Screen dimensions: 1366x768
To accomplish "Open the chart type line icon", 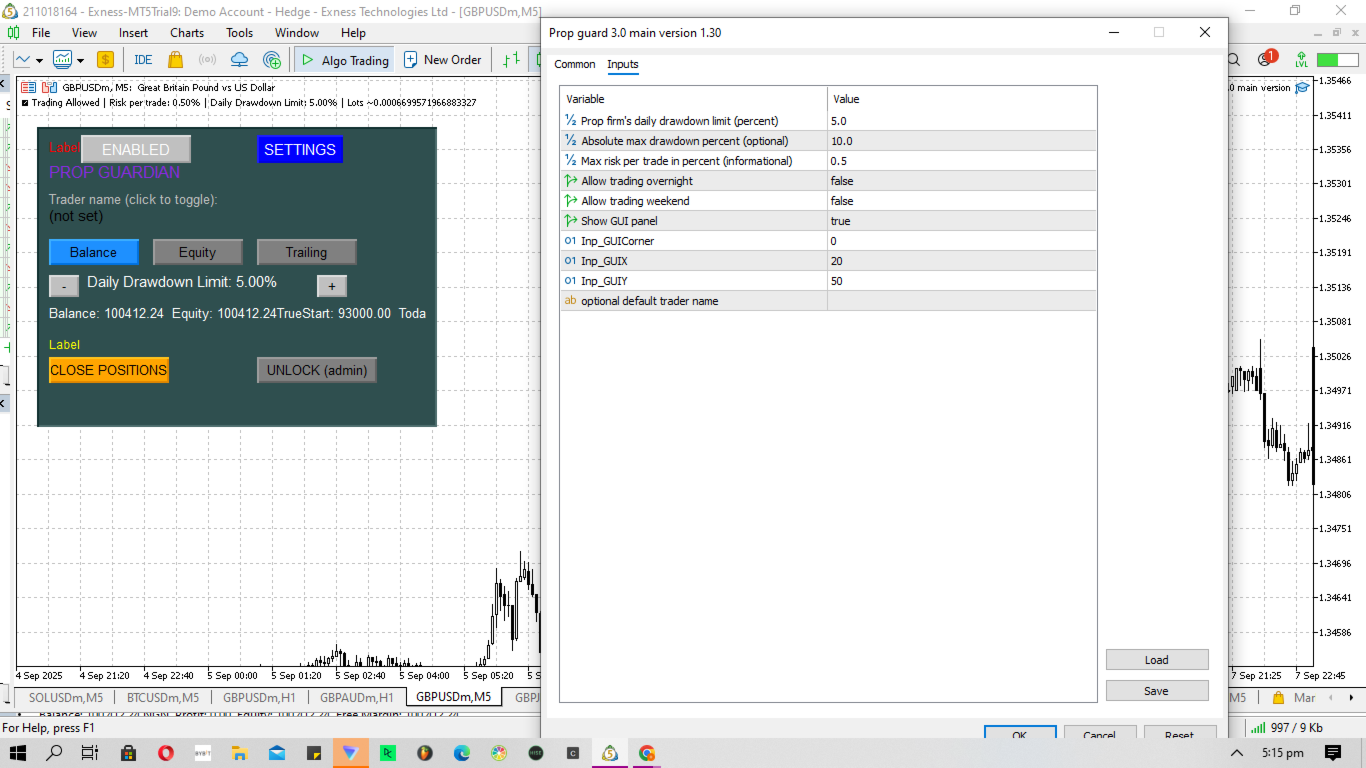I will pos(22,60).
